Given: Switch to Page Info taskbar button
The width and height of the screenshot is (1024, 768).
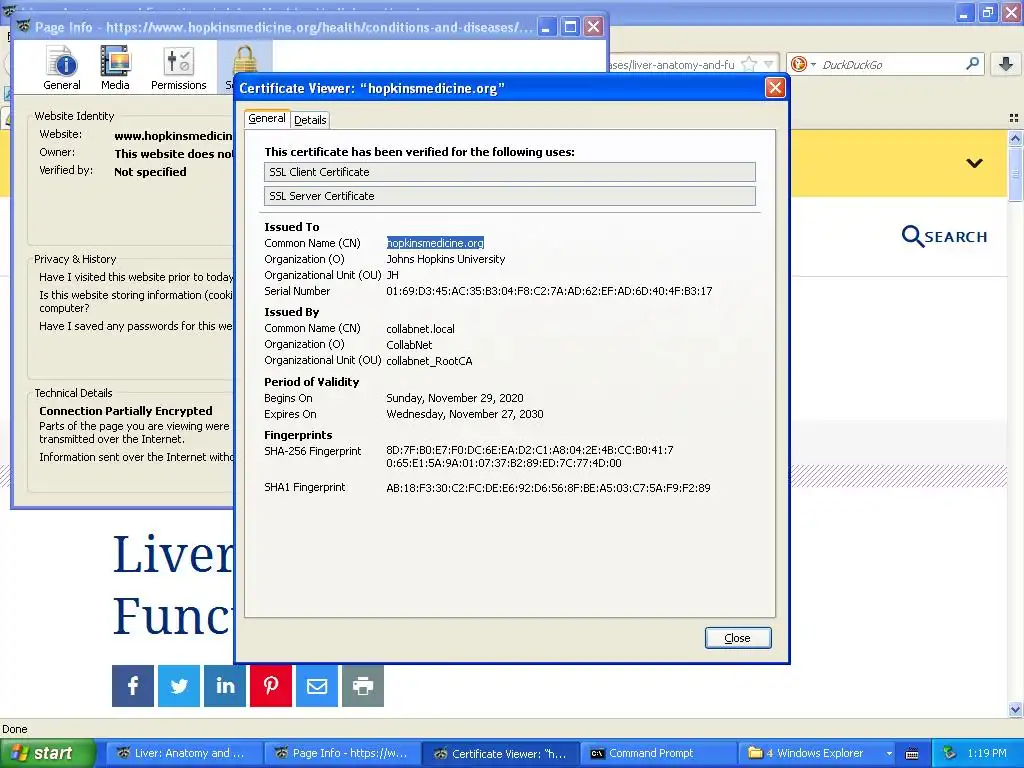Looking at the screenshot, I should point(342,753).
